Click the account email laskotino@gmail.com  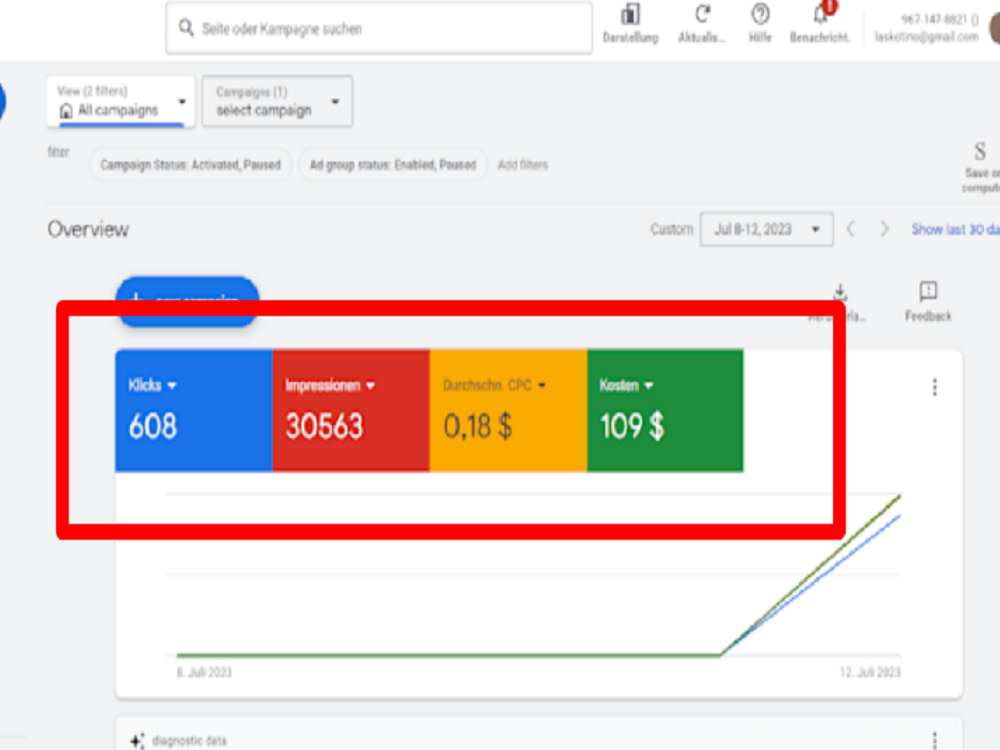pyautogui.click(x=926, y=37)
